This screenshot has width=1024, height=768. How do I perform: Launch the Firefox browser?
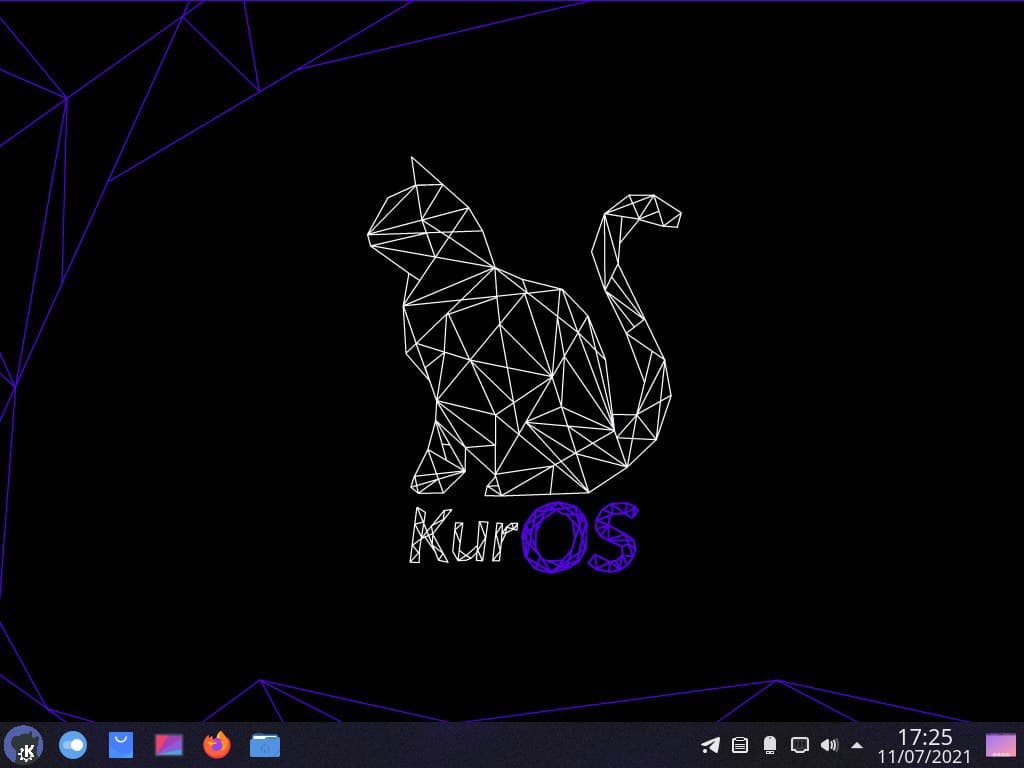coord(217,745)
